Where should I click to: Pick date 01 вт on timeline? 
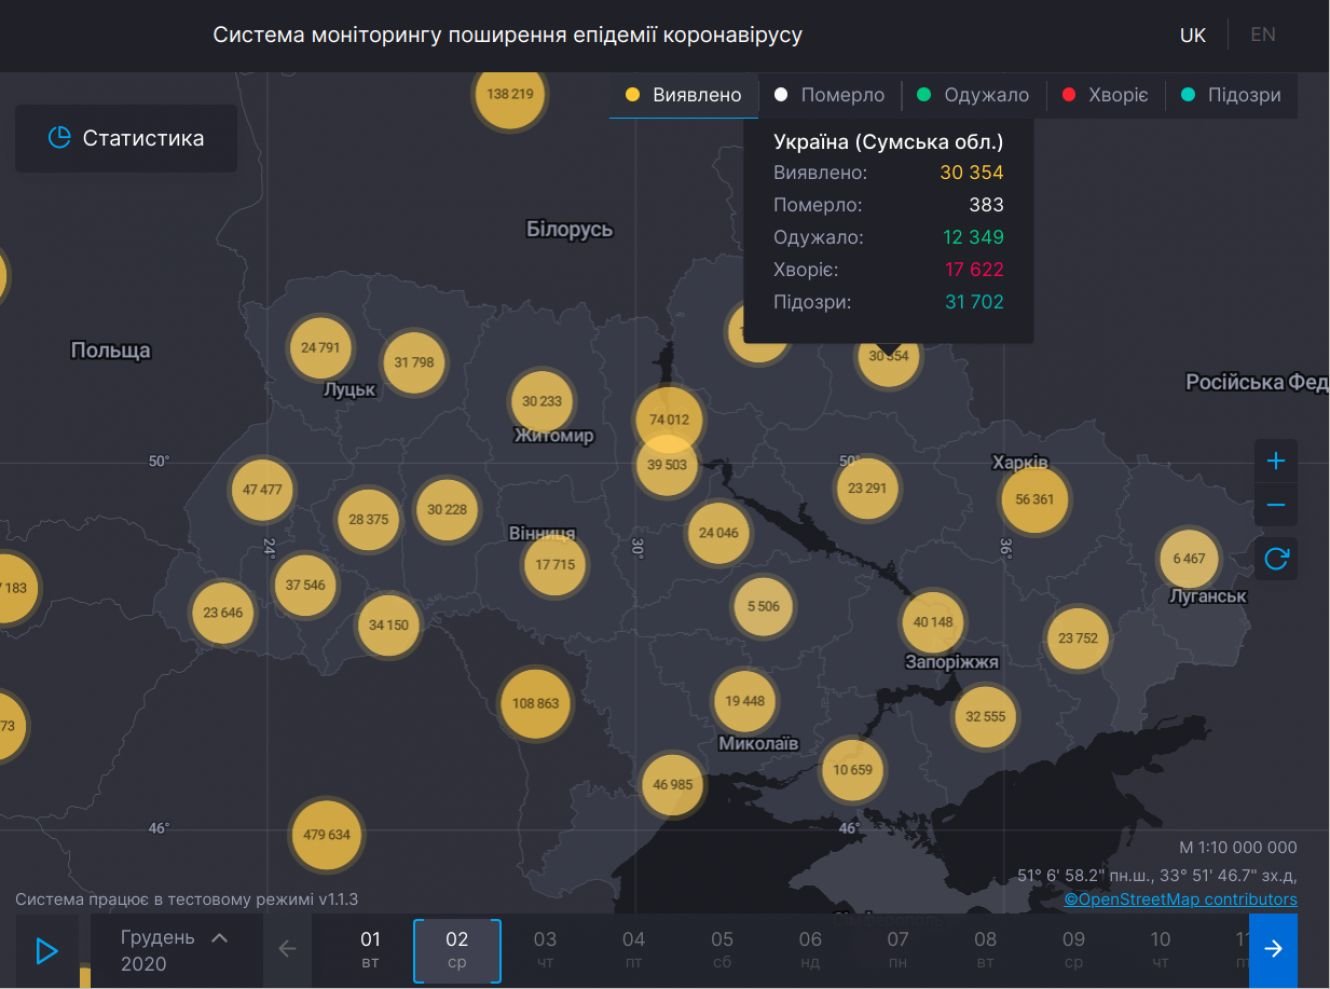click(x=370, y=949)
